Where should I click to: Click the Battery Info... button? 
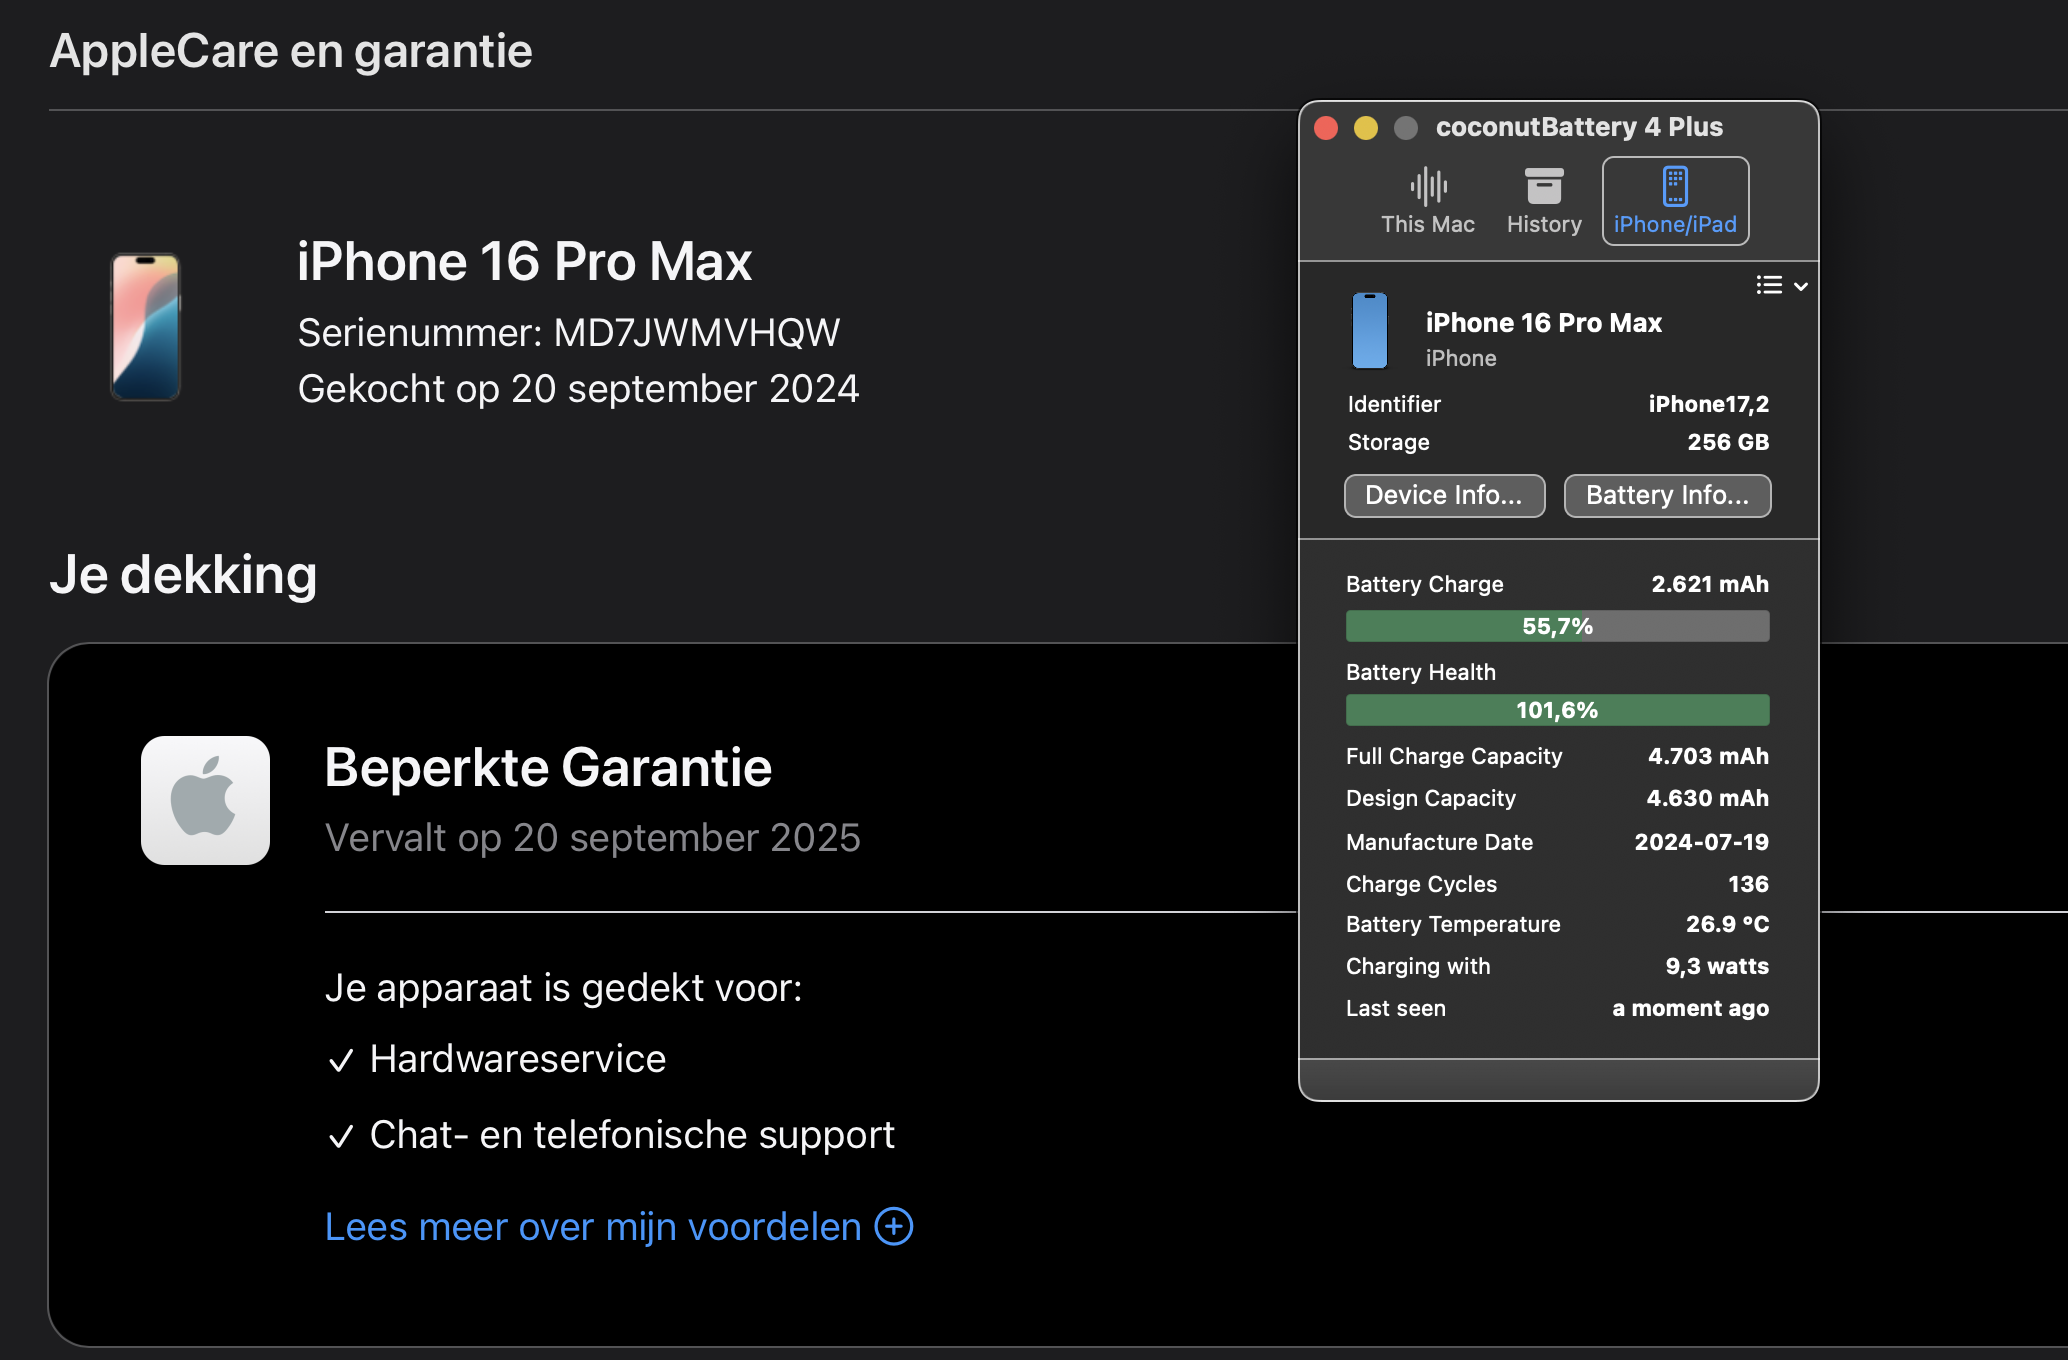[1667, 496]
